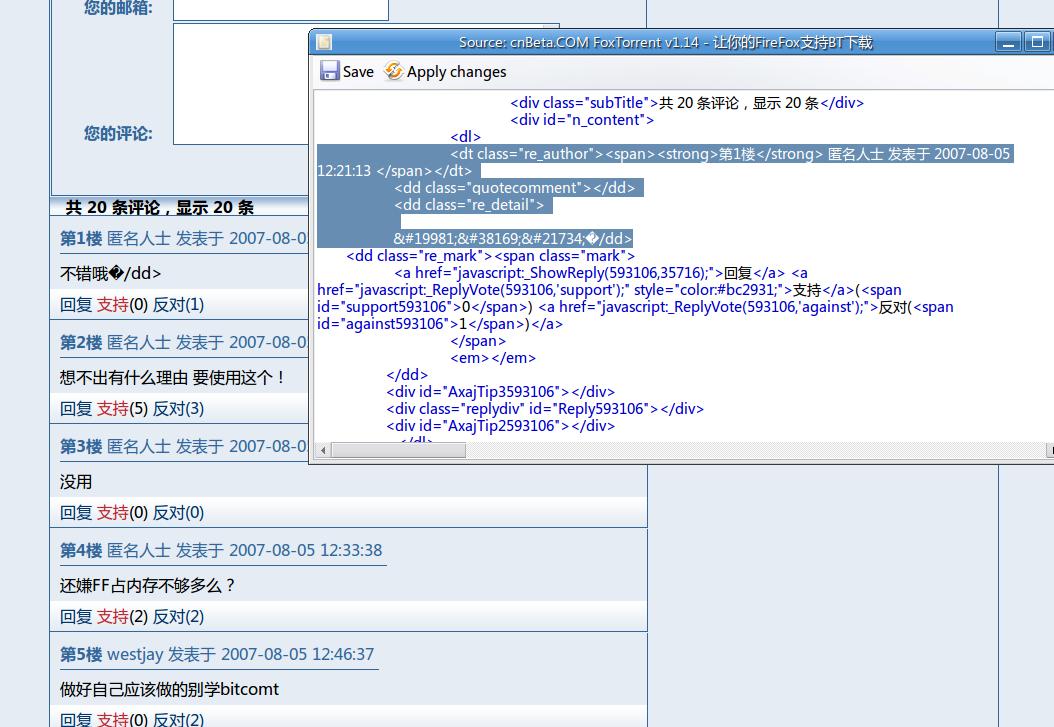1054x727 pixels.
Task: Click the source line <dd class="quotecomment"></dd>
Action: point(514,187)
